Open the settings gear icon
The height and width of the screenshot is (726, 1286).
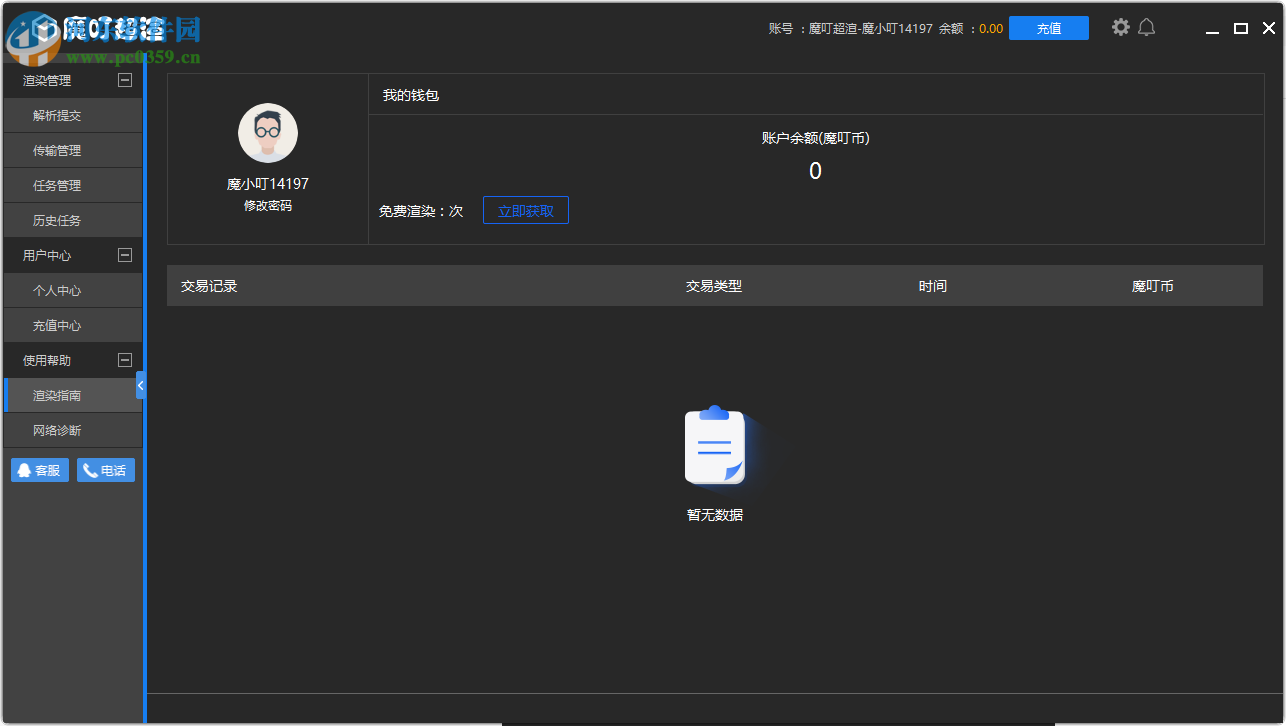[x=1120, y=27]
